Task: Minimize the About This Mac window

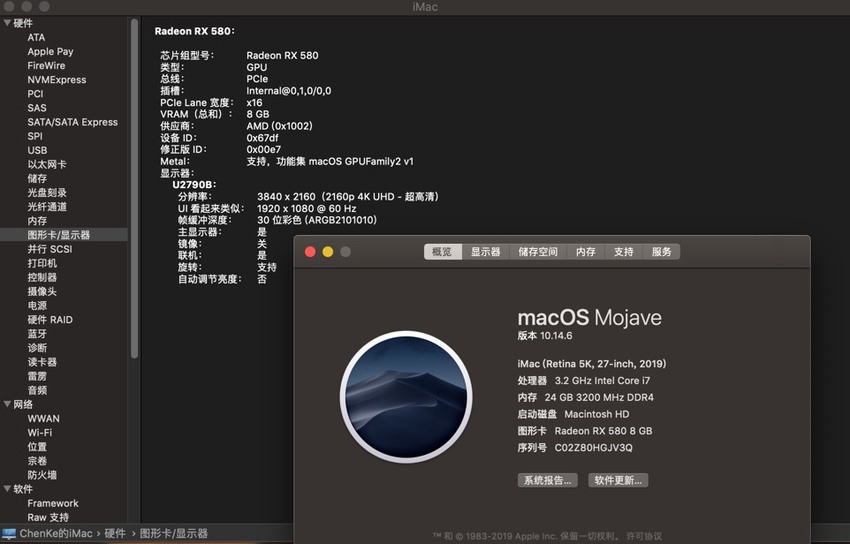Action: pos(328,251)
